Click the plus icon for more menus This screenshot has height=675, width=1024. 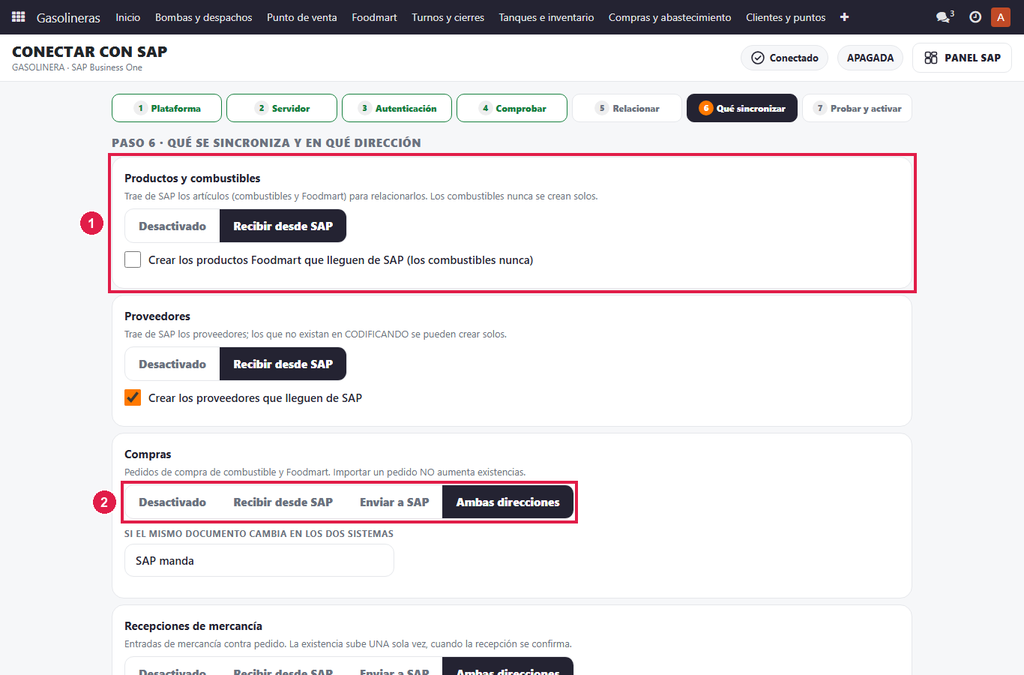[x=844, y=17]
